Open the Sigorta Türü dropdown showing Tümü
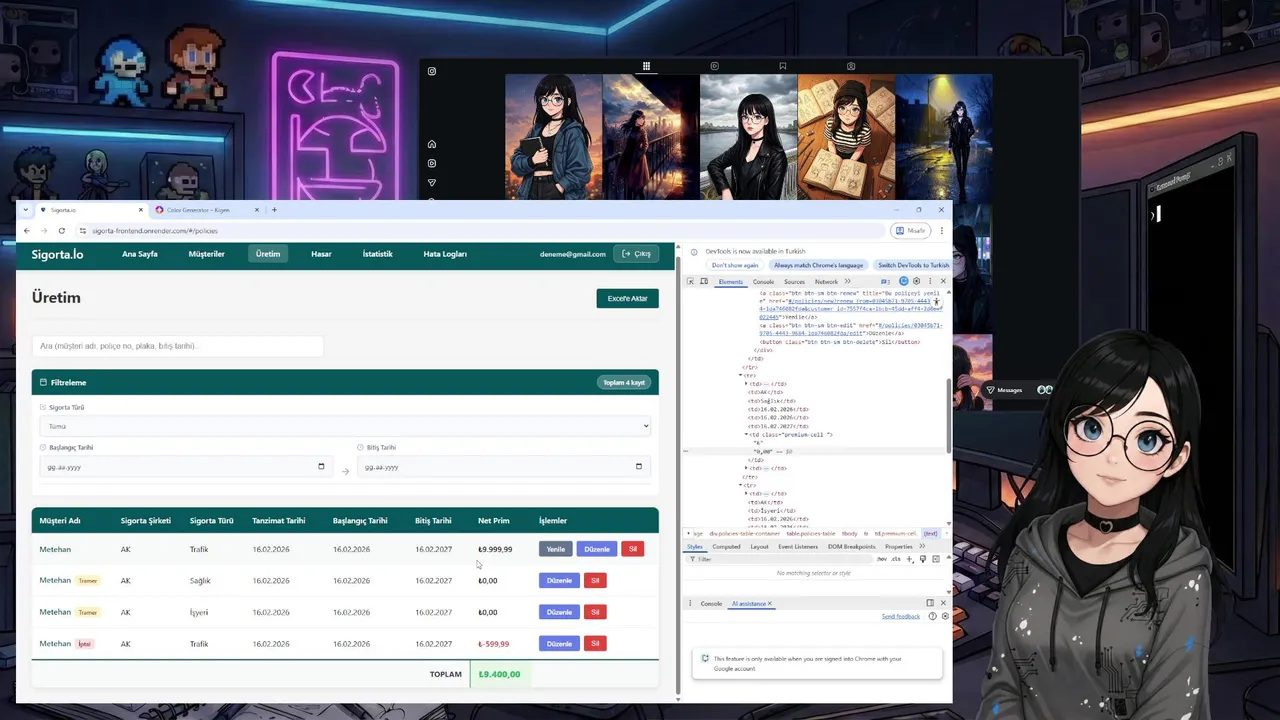Viewport: 1280px width, 720px height. [345, 426]
